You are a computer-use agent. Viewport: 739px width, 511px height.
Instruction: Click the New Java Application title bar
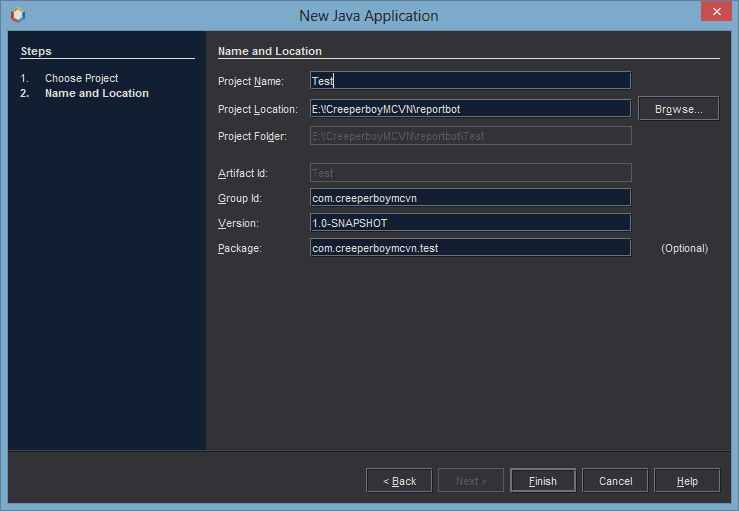click(368, 15)
